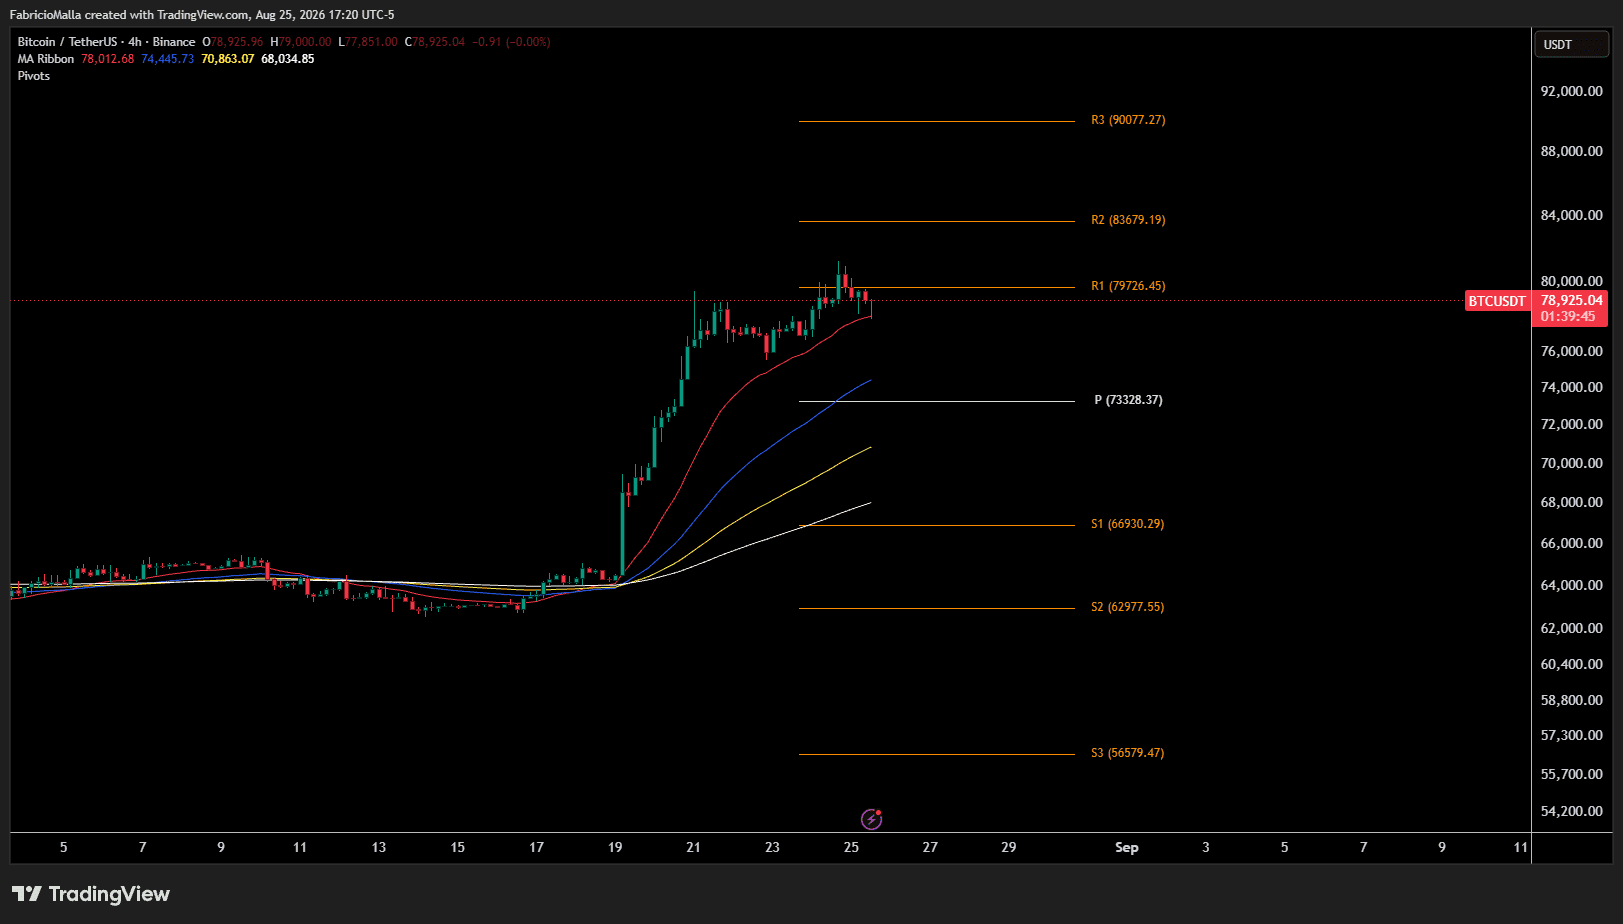
Task: Click date 25 on the time axis
Action: (x=851, y=847)
